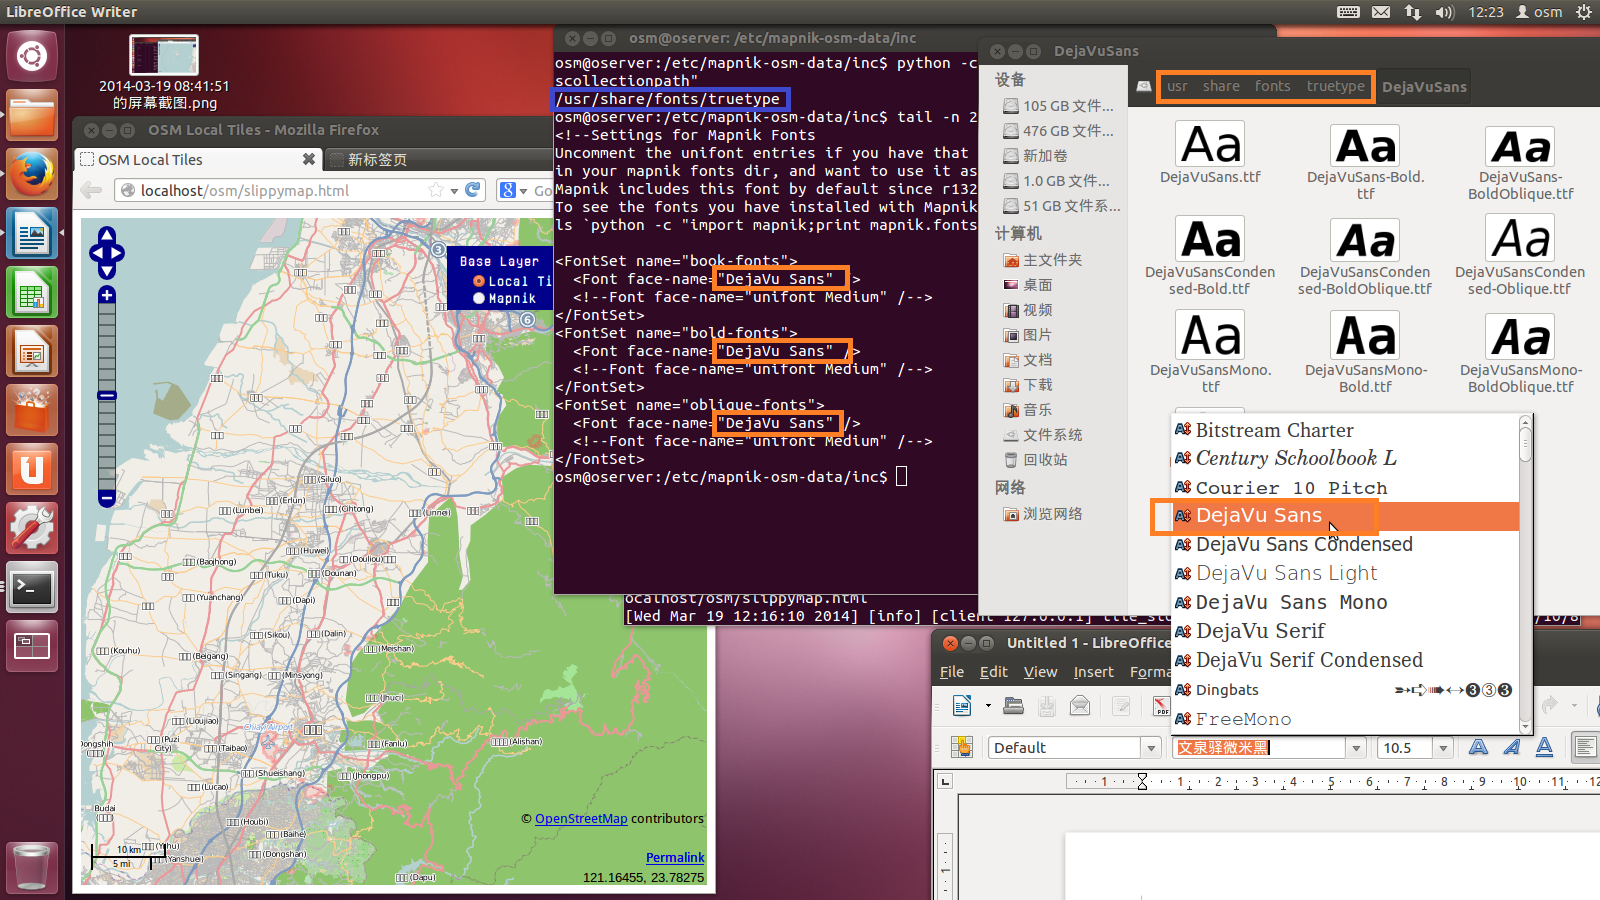The image size is (1600, 900).
Task: Choose DejaVu Sans Mono font
Action: 1346,602
